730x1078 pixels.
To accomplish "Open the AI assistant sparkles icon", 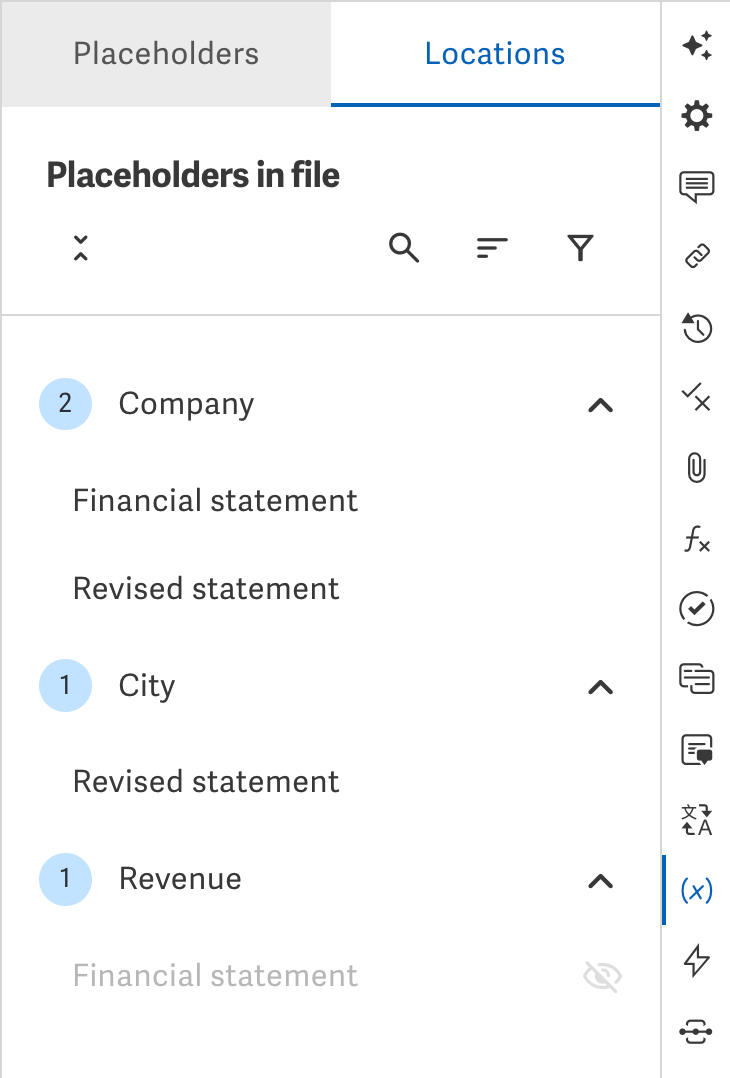I will coord(696,44).
